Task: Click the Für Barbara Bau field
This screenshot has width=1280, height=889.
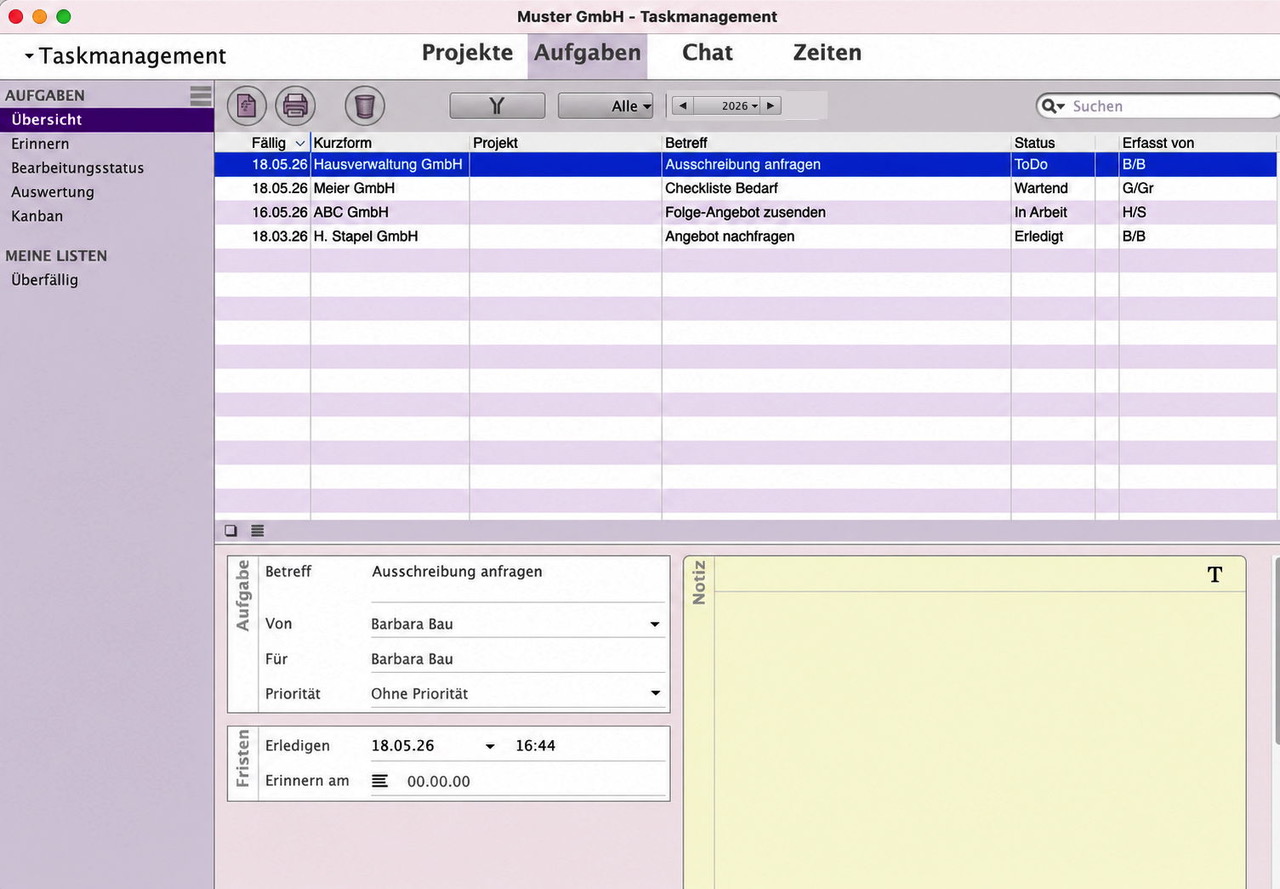Action: (517, 659)
